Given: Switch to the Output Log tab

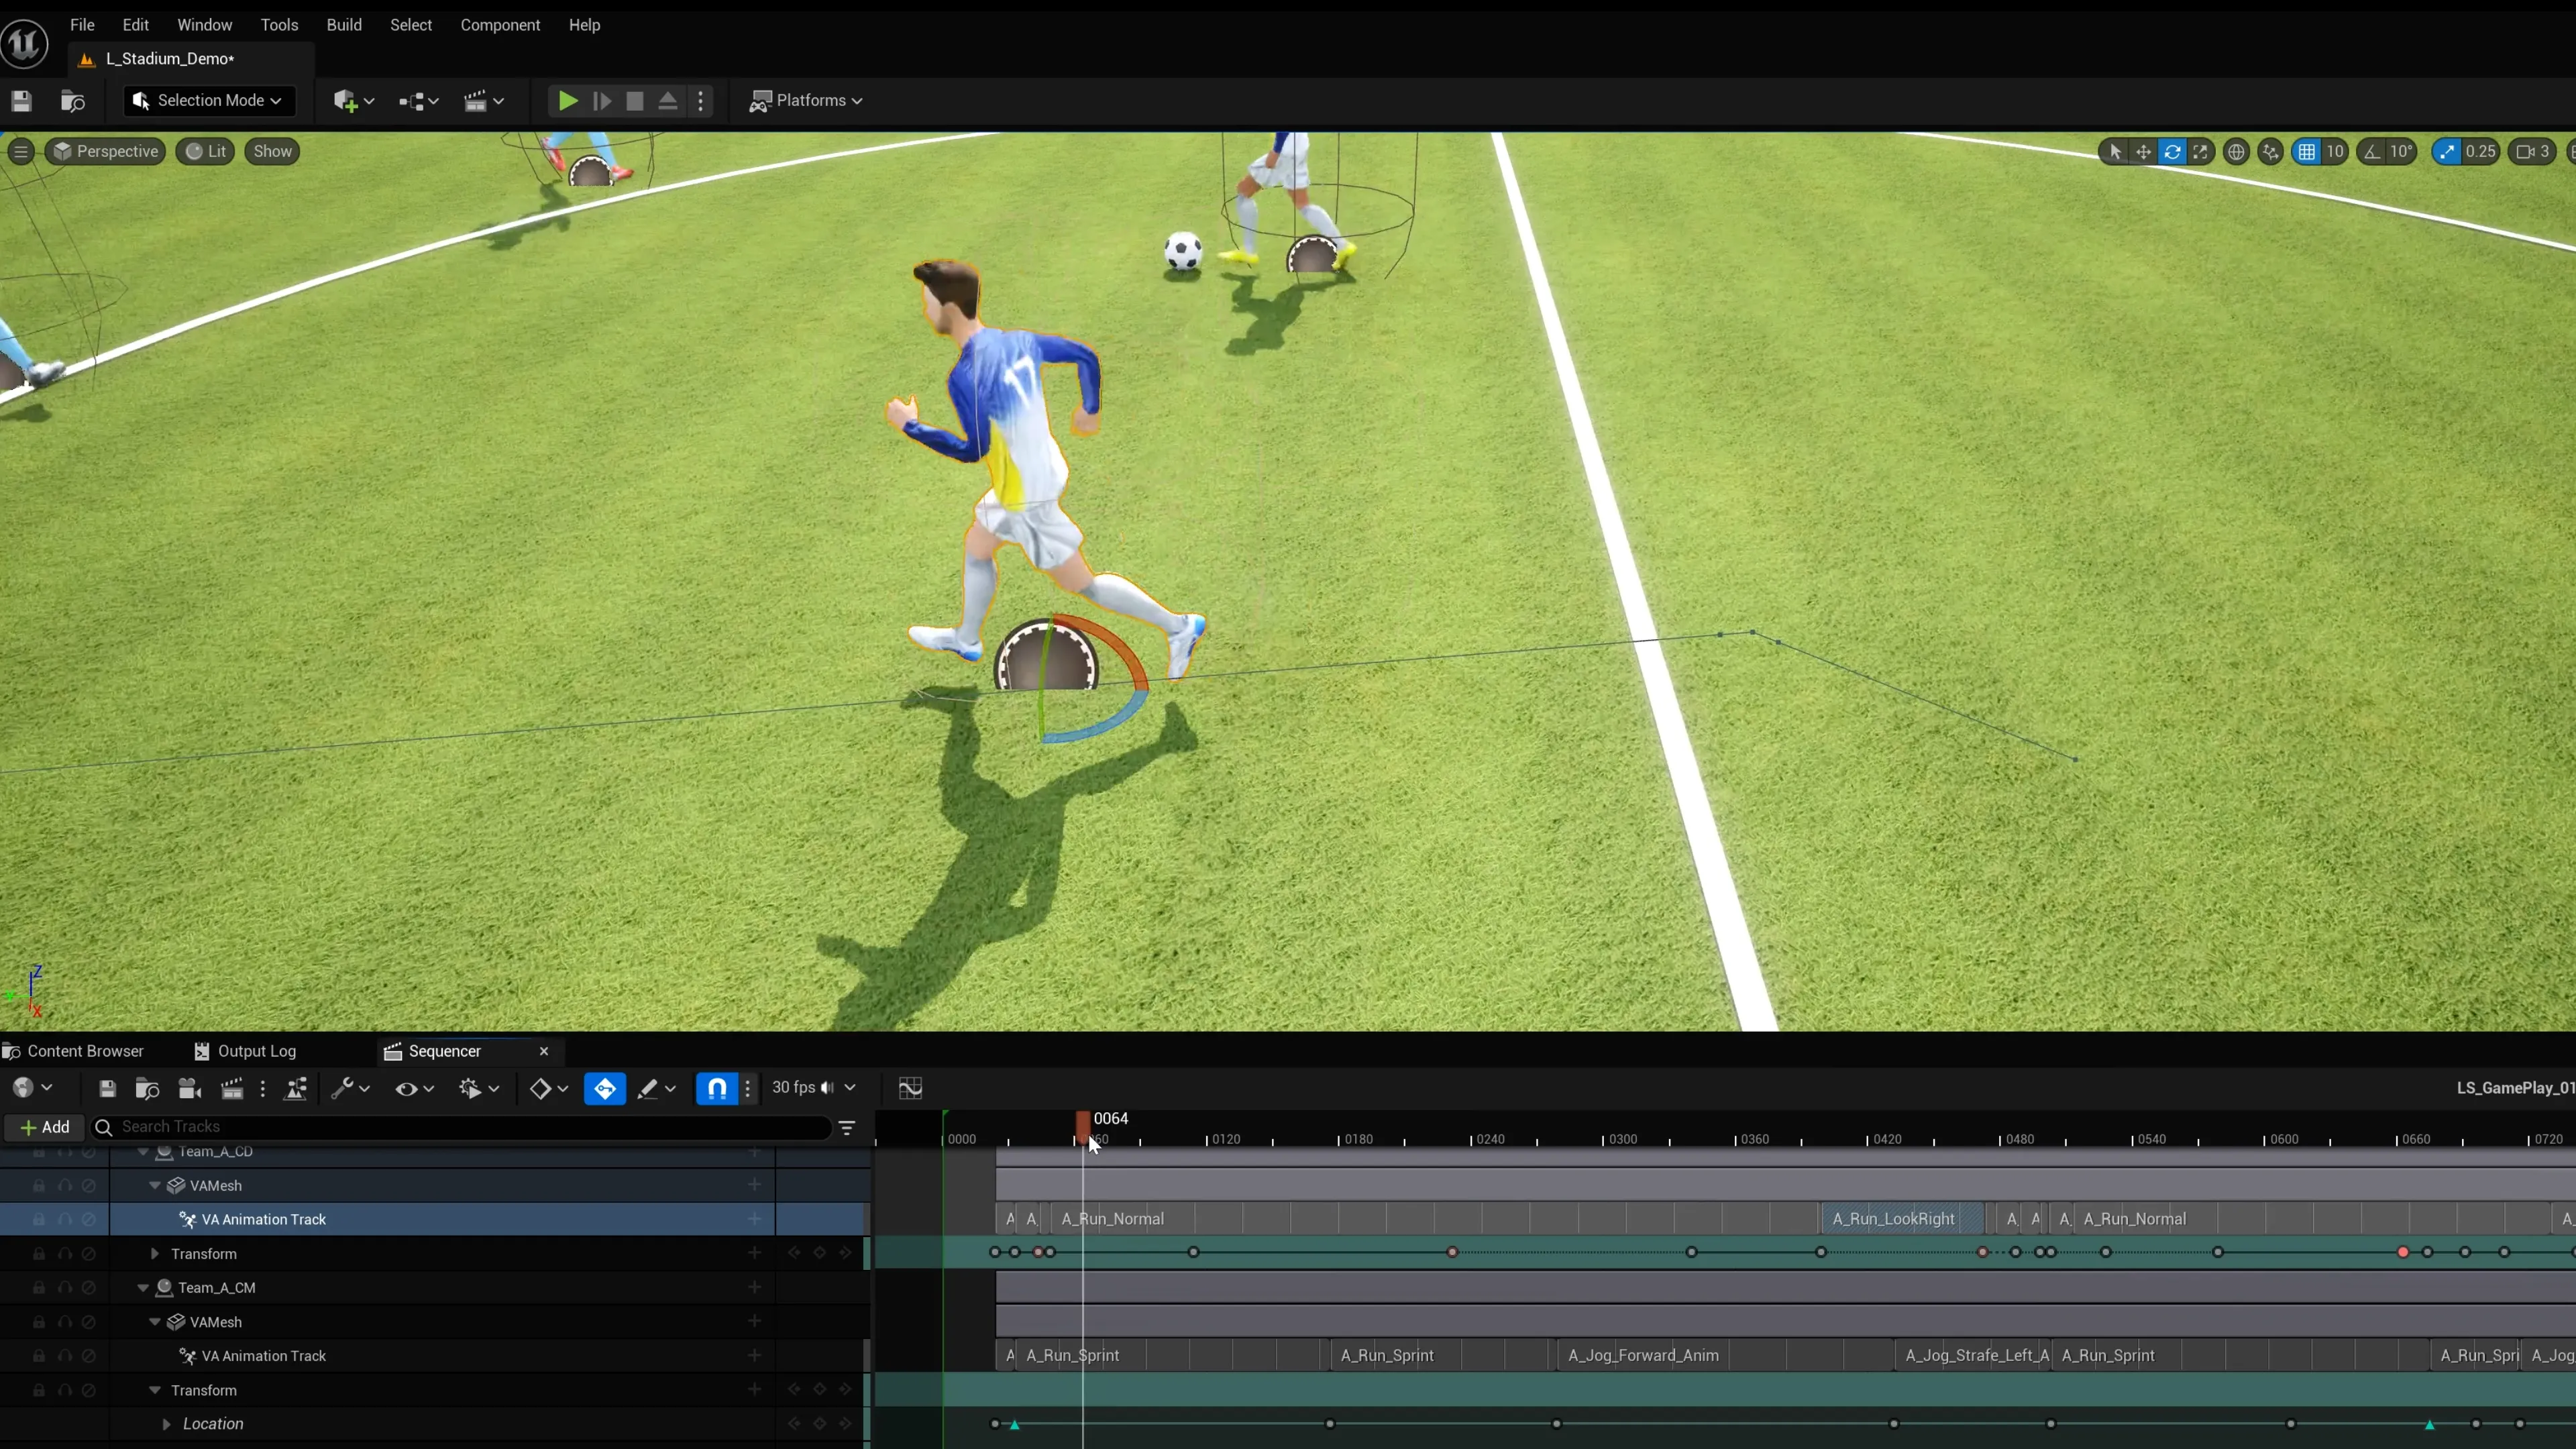Looking at the screenshot, I should (x=256, y=1051).
